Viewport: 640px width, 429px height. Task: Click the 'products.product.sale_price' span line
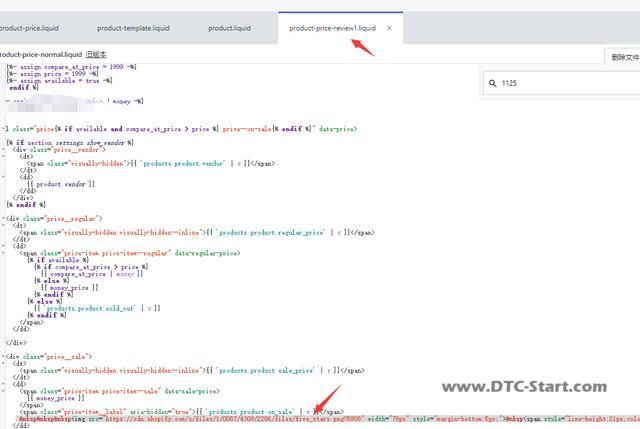pos(192,371)
